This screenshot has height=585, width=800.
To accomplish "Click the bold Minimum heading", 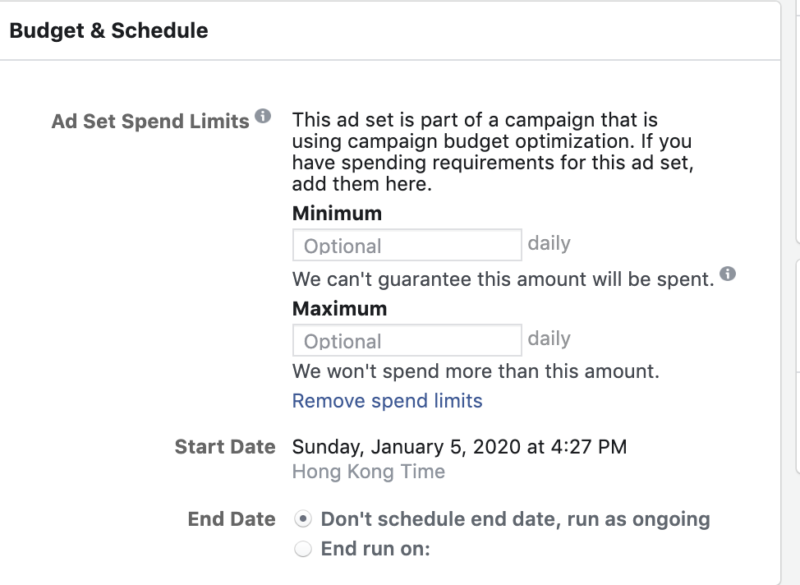I will click(x=337, y=214).
